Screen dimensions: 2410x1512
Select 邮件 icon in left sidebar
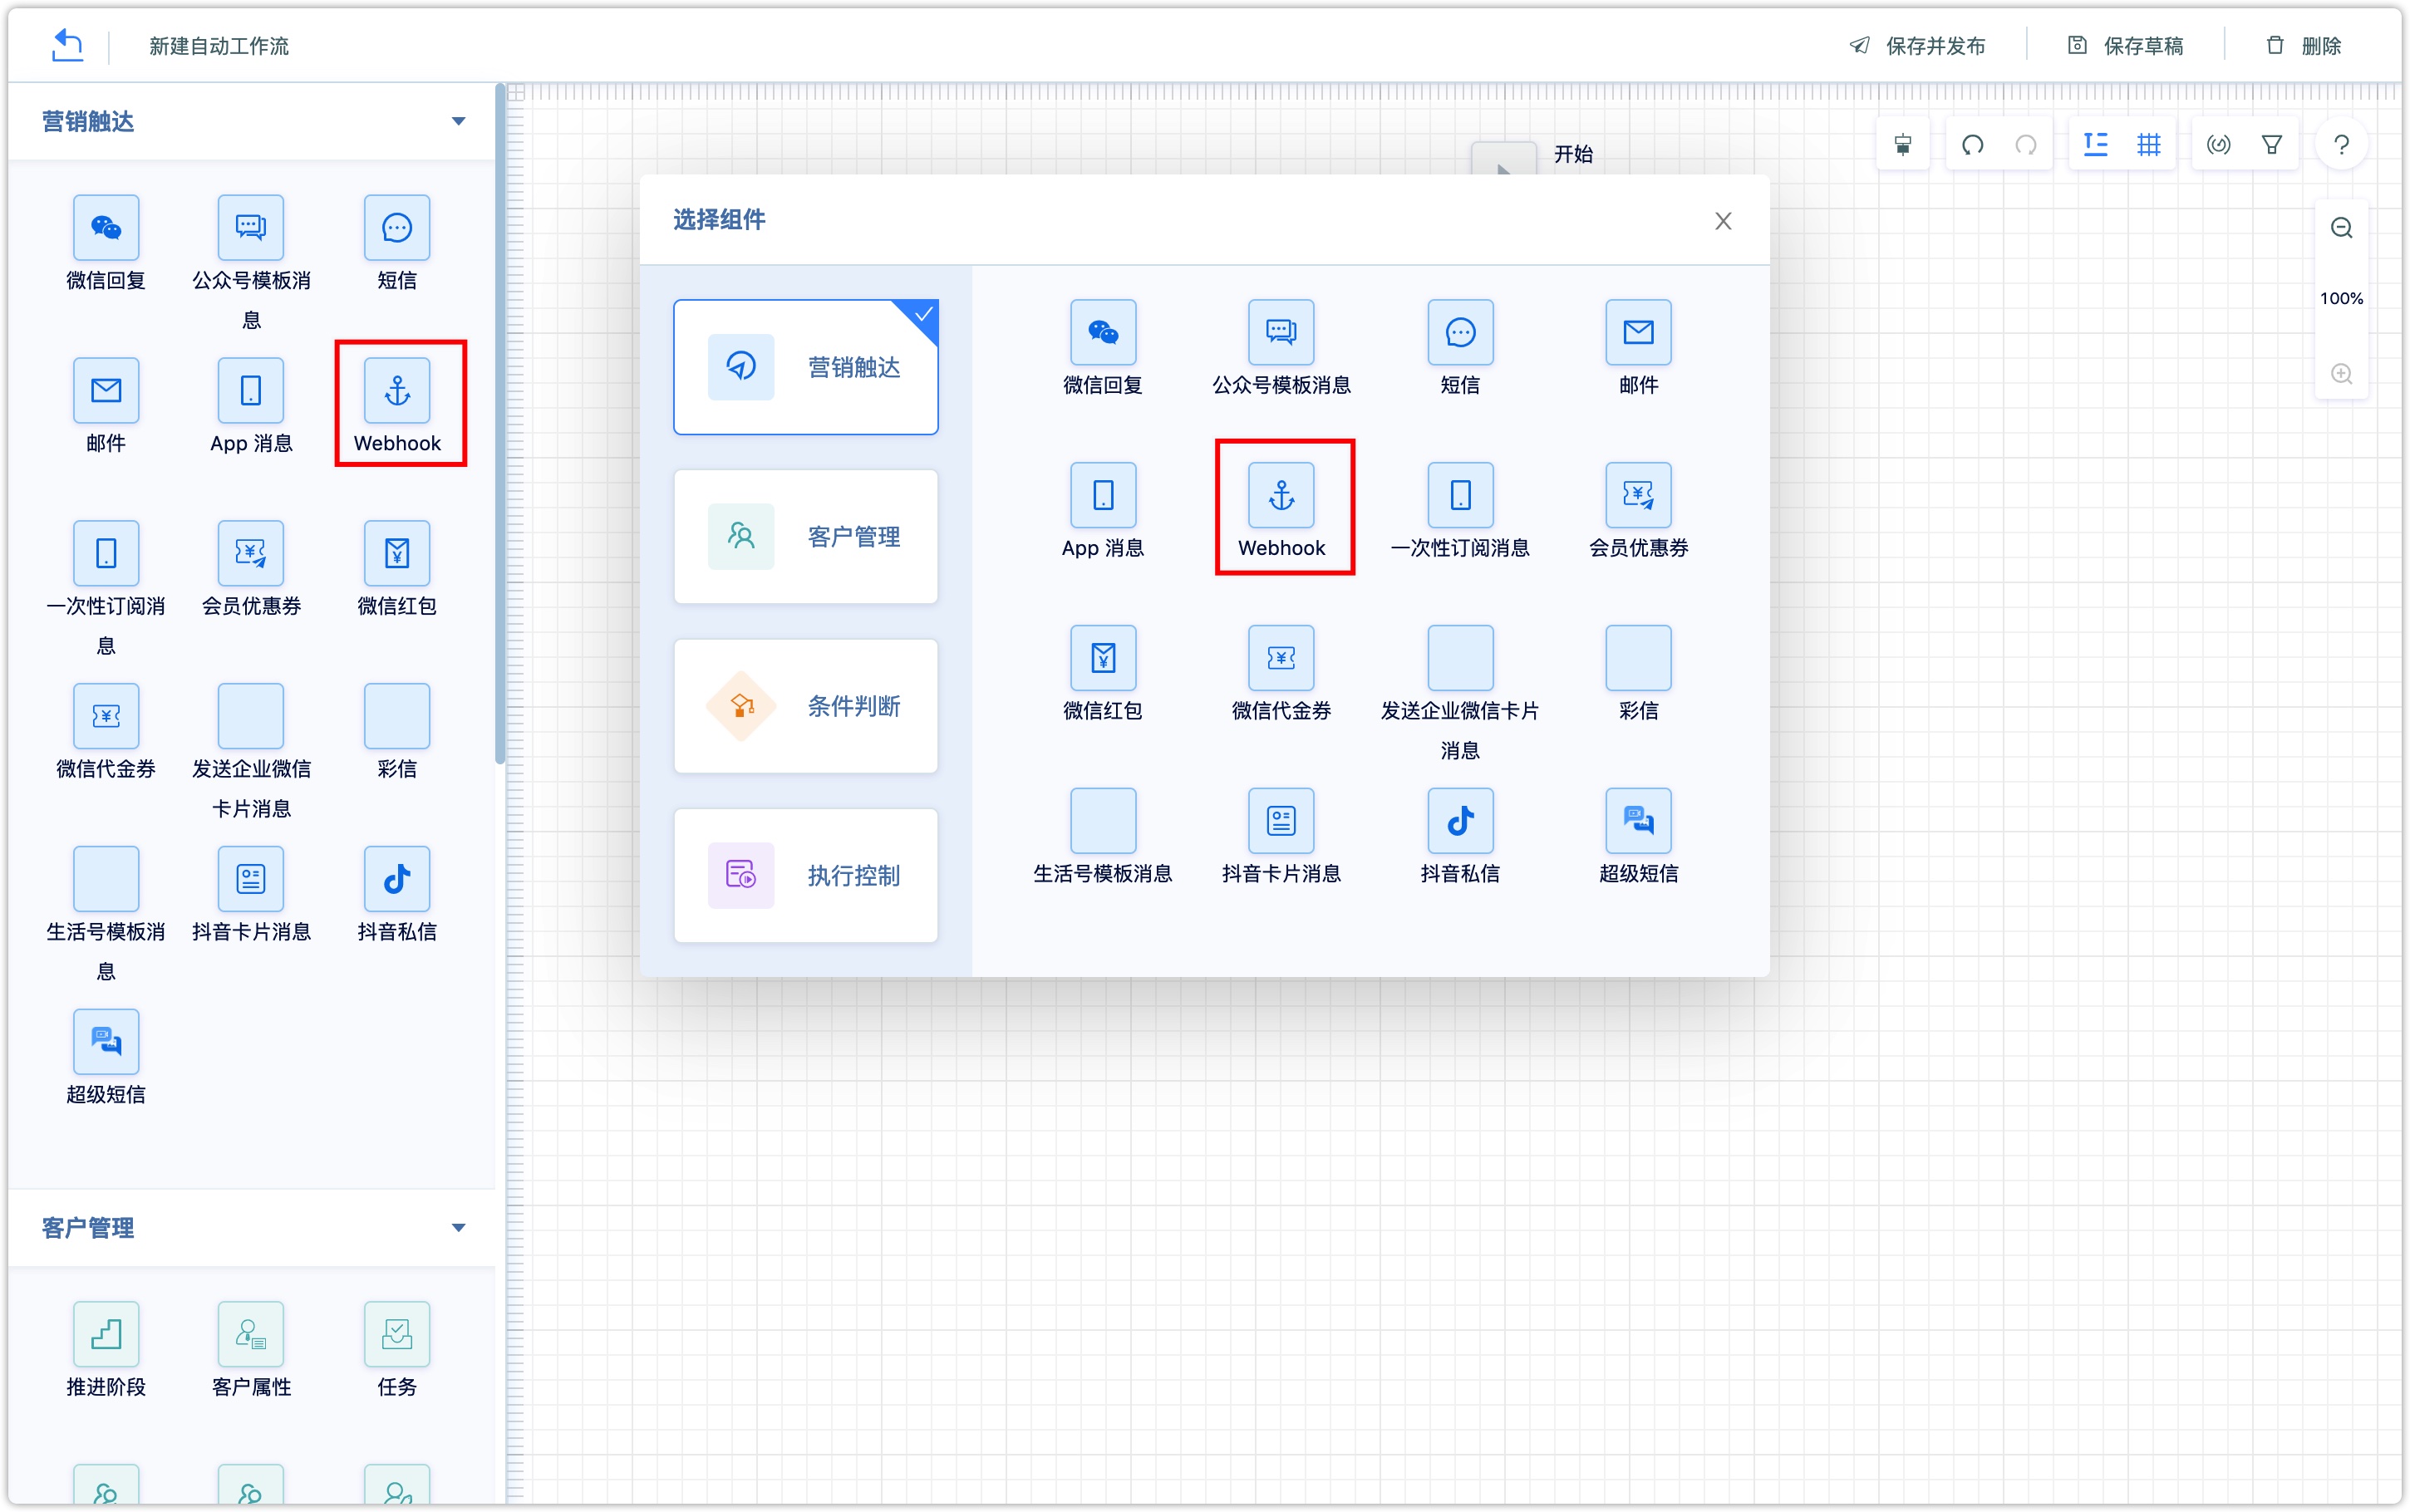106,390
